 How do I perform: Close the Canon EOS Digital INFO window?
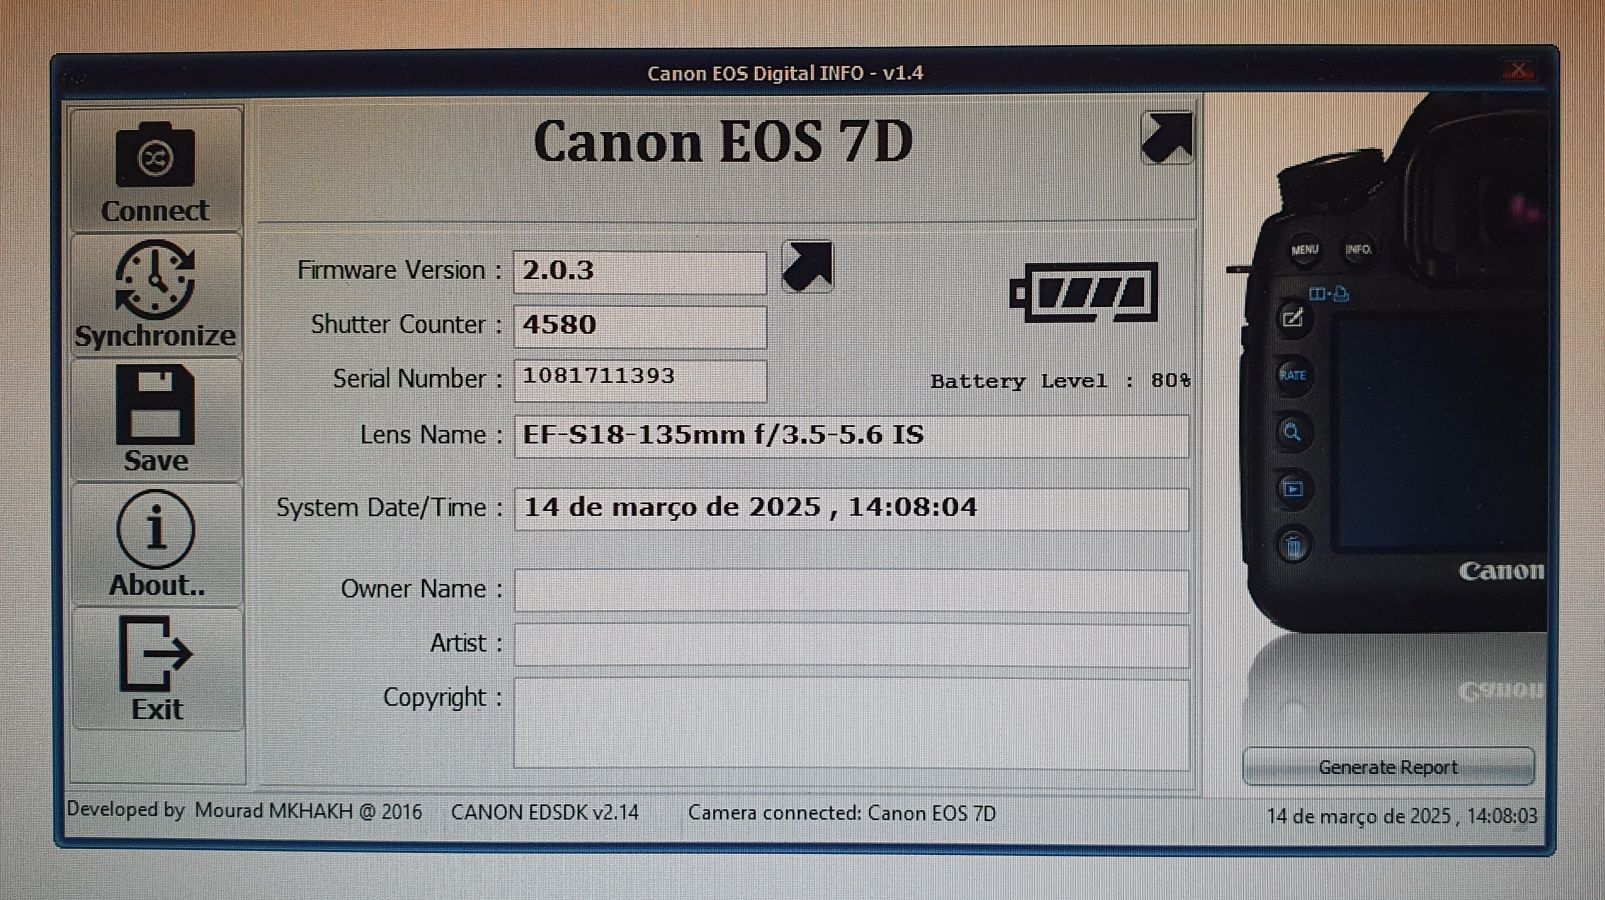1518,70
